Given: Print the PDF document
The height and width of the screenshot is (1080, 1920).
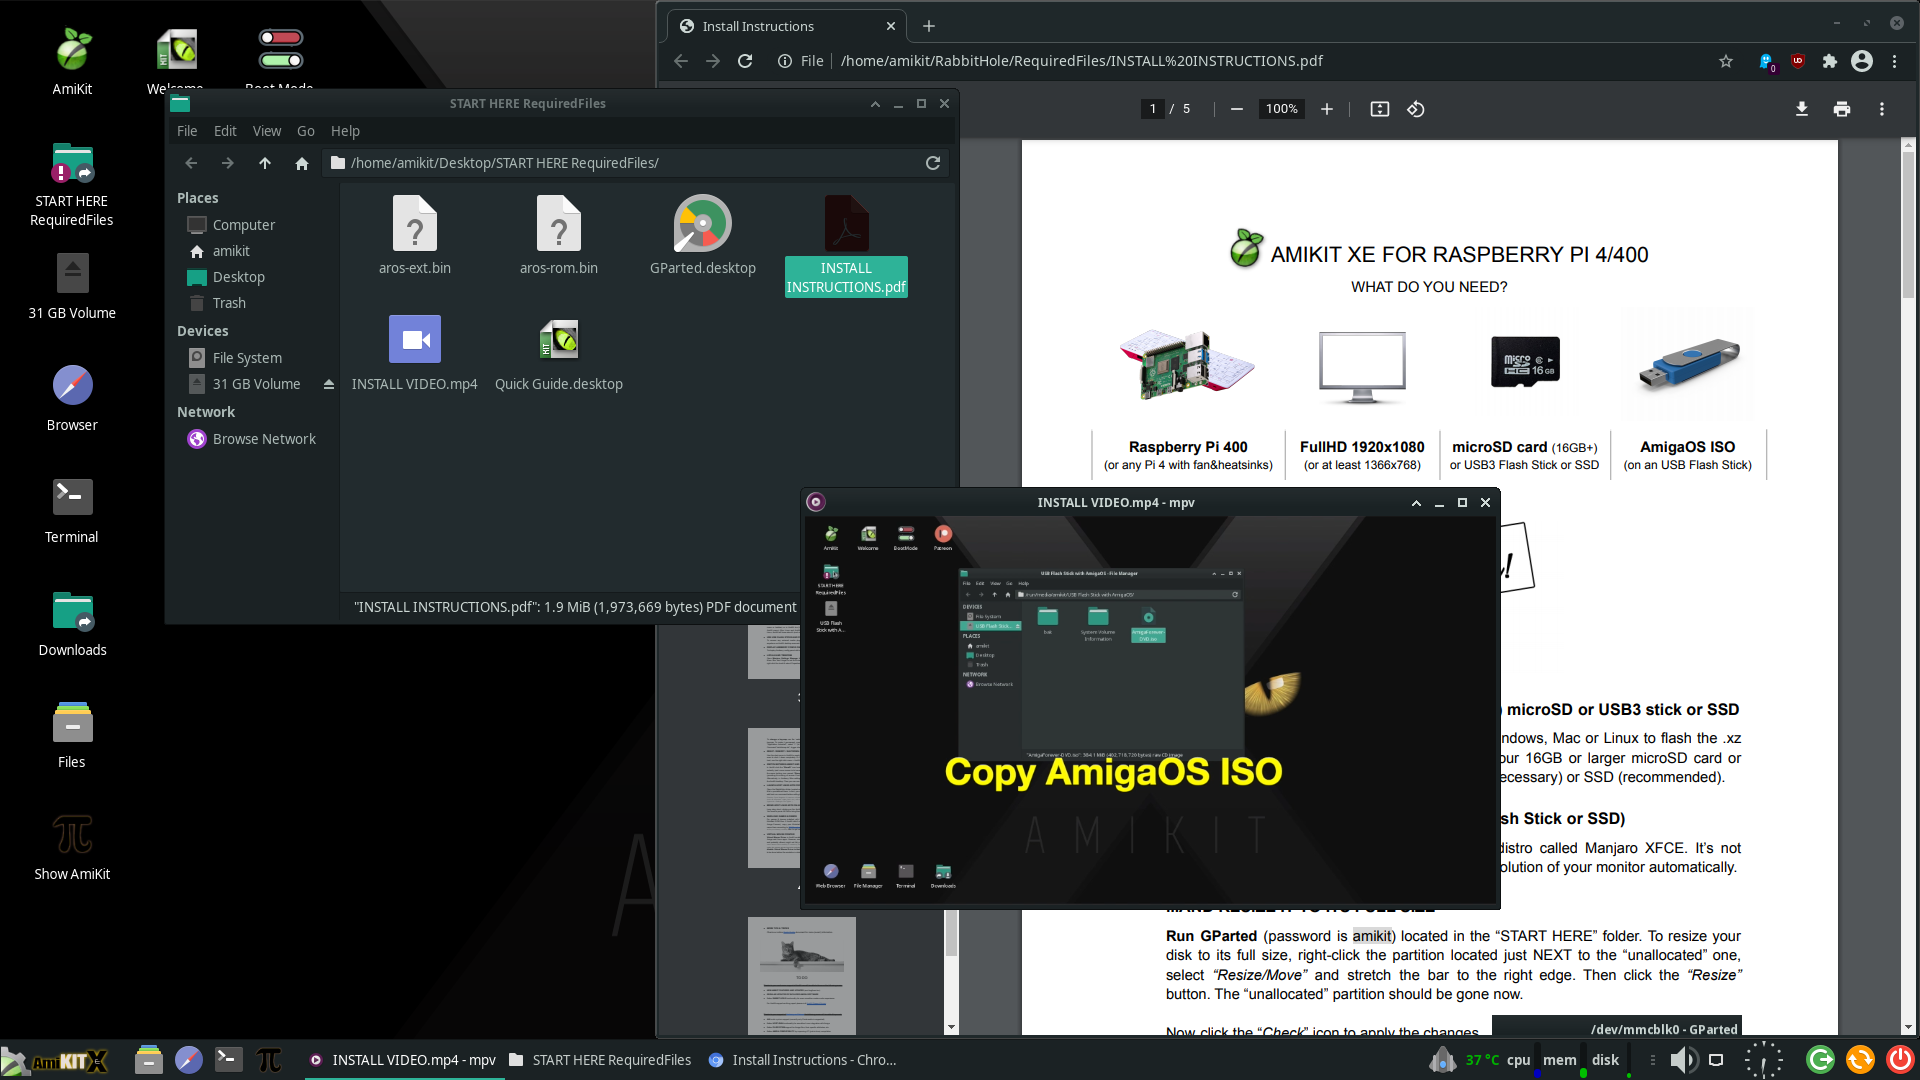Looking at the screenshot, I should pos(1841,109).
